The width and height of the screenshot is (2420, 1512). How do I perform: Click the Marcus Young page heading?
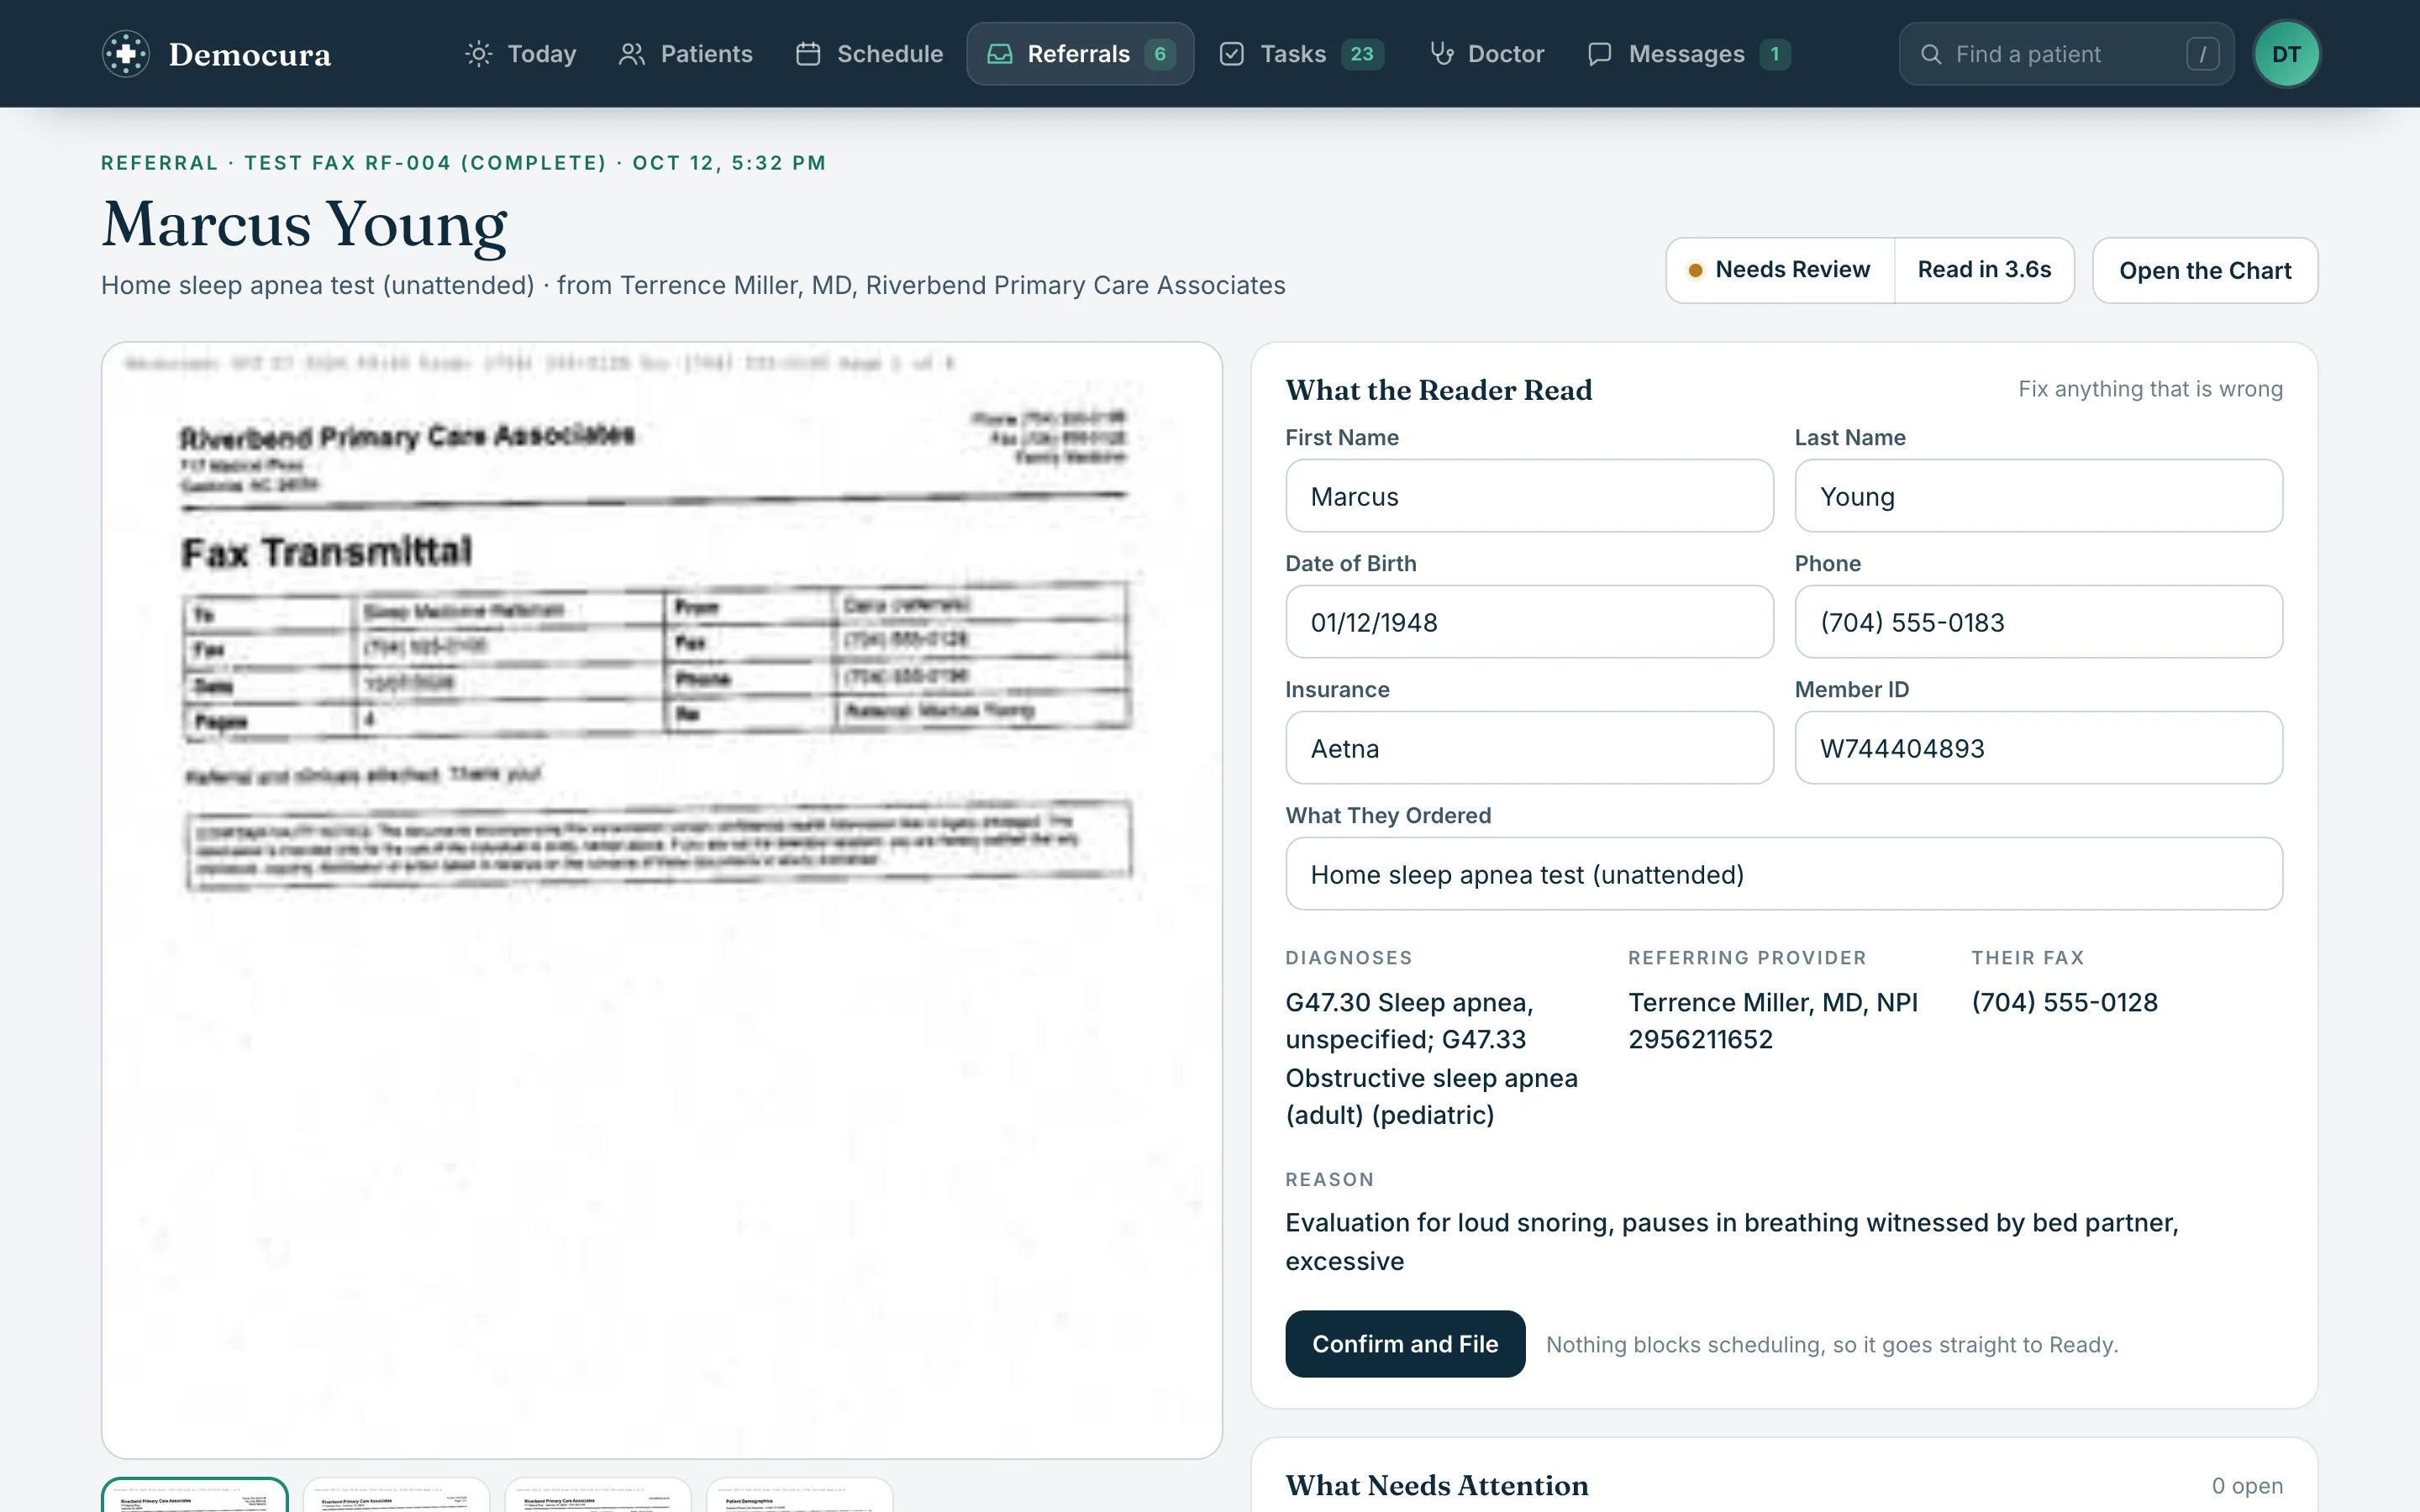pos(305,224)
